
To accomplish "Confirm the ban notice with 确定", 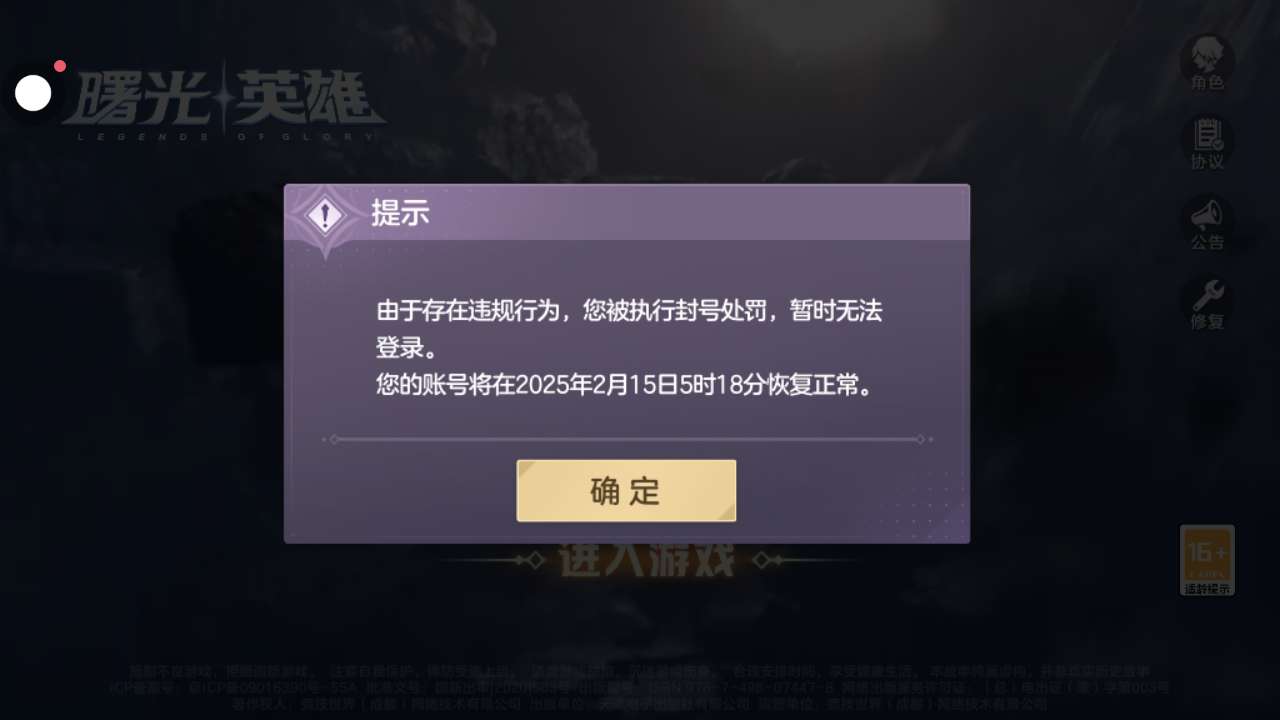I will pyautogui.click(x=626, y=491).
